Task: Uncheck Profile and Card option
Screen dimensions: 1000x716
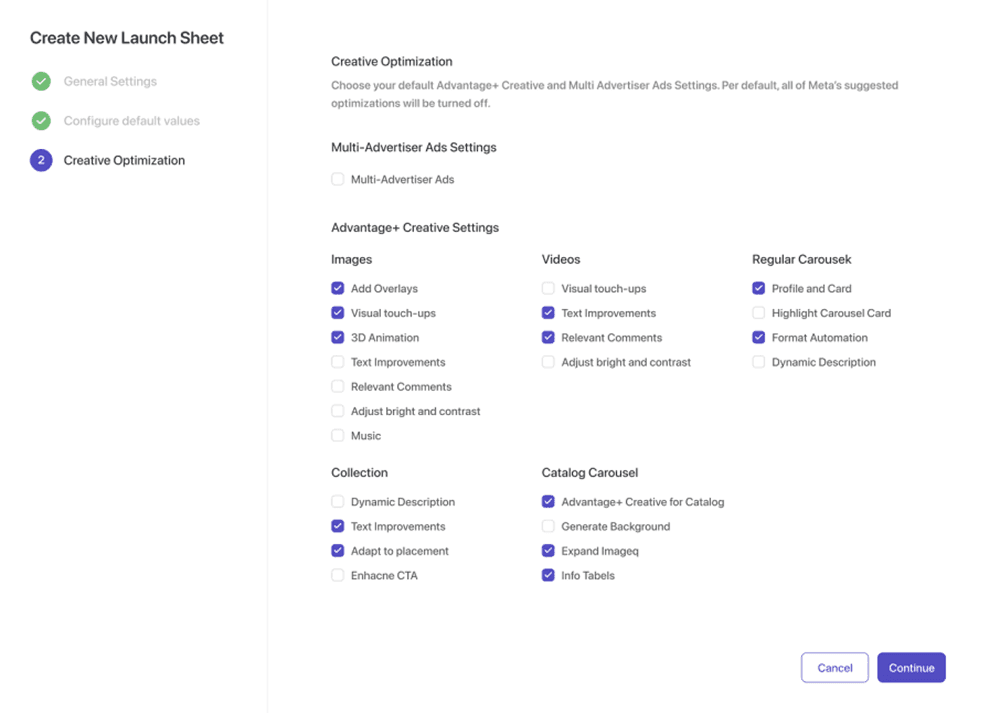Action: point(758,288)
